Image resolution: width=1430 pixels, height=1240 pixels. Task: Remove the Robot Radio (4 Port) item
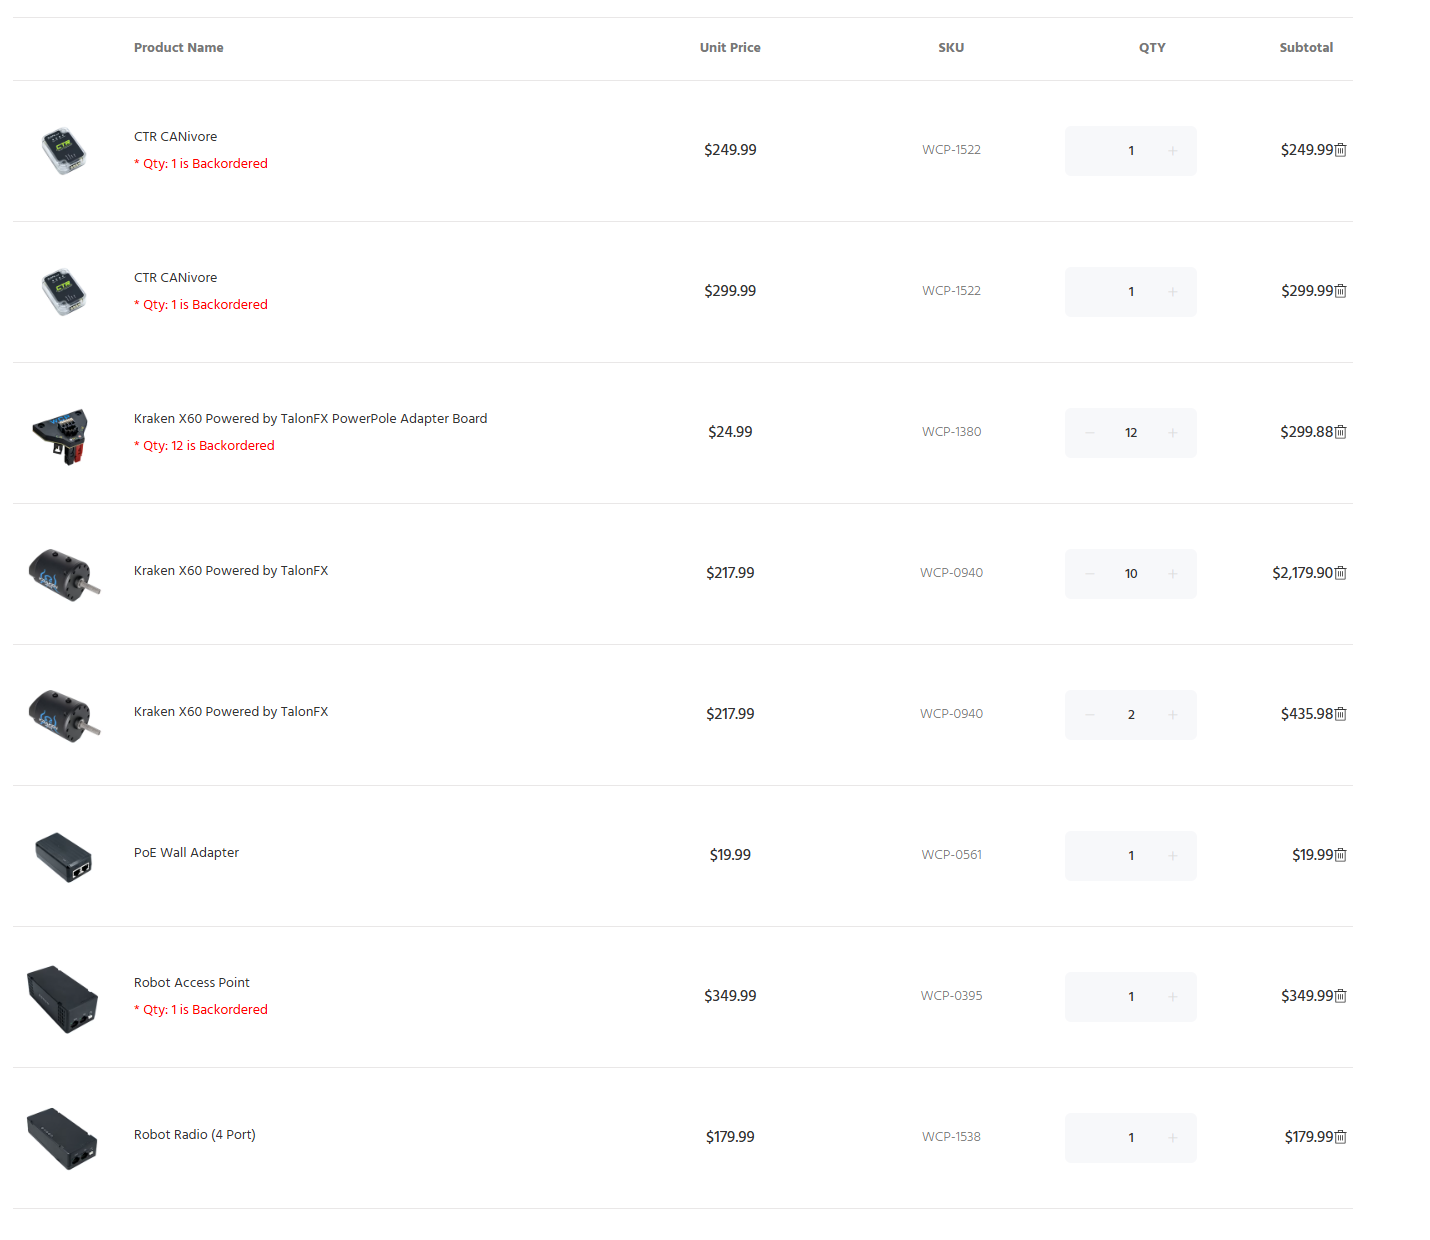click(1341, 1137)
